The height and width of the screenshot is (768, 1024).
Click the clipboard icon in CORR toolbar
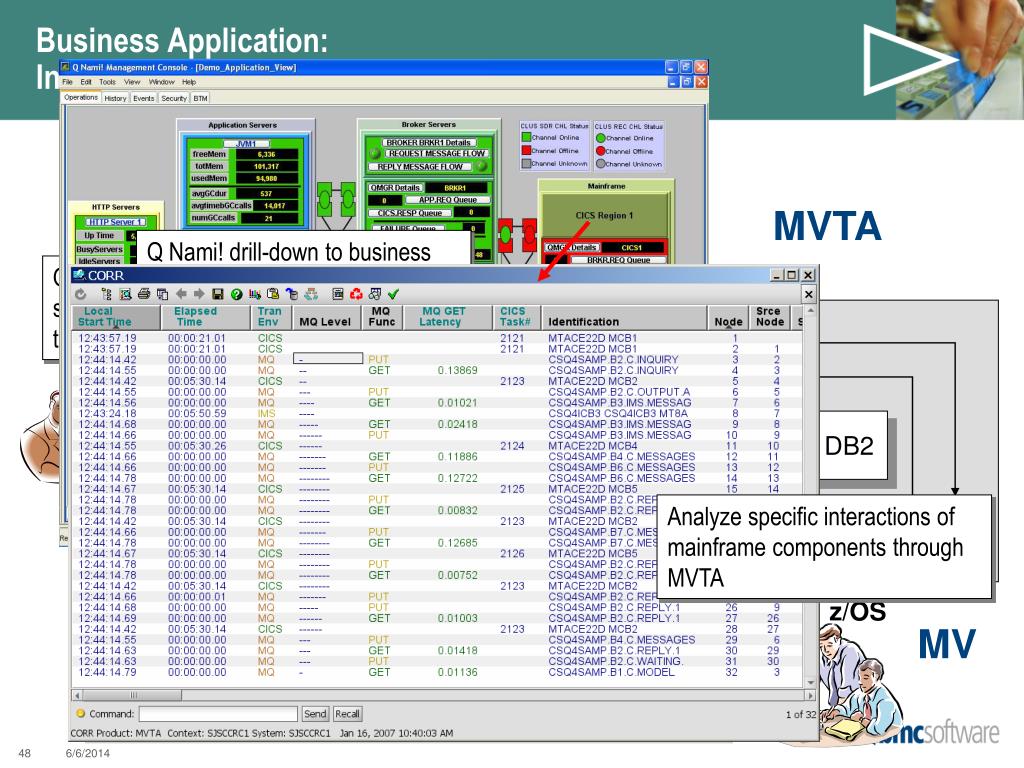(273, 294)
